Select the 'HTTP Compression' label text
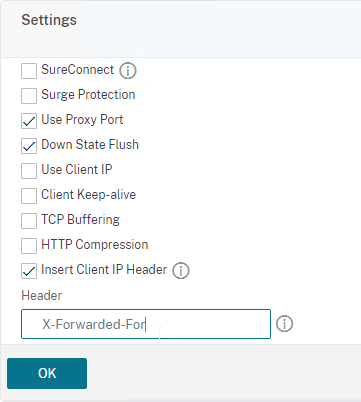The width and height of the screenshot is (361, 402). [95, 245]
